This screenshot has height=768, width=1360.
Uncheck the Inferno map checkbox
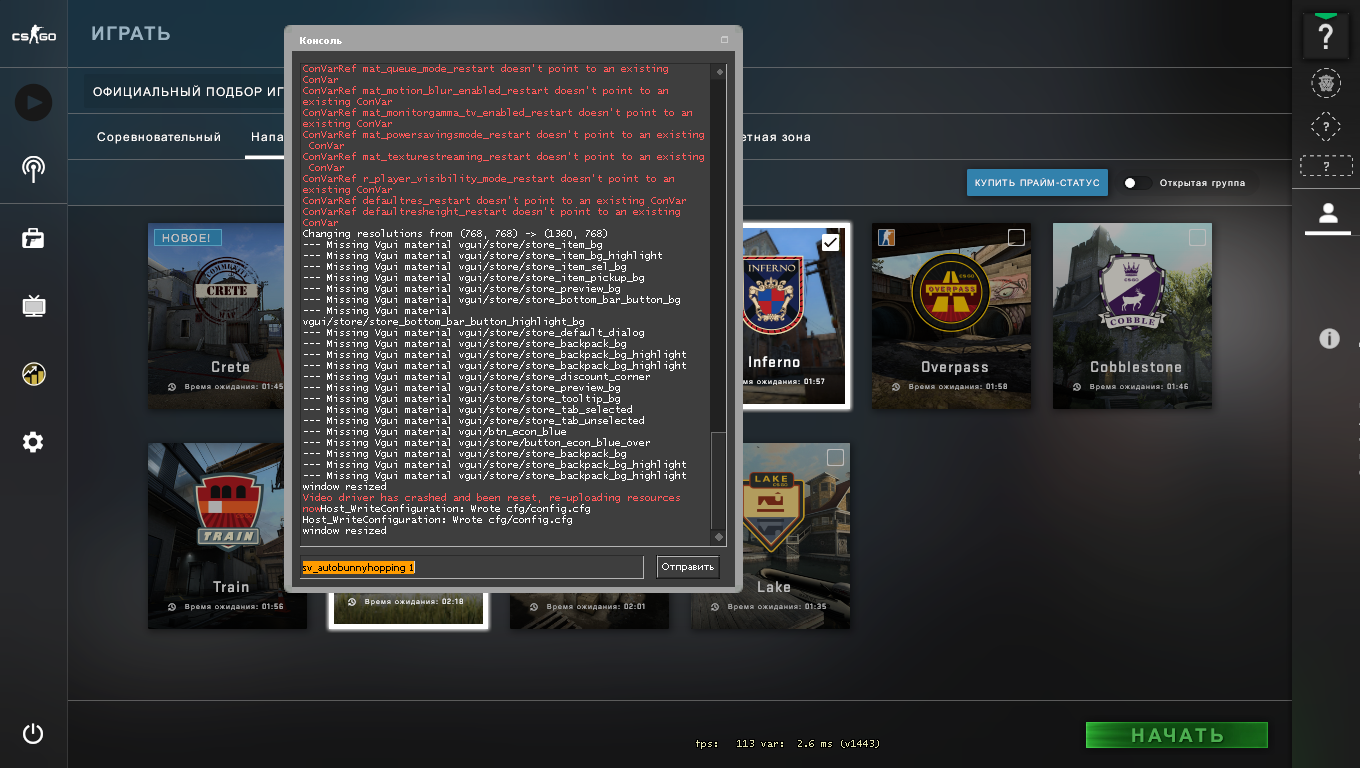click(x=830, y=242)
